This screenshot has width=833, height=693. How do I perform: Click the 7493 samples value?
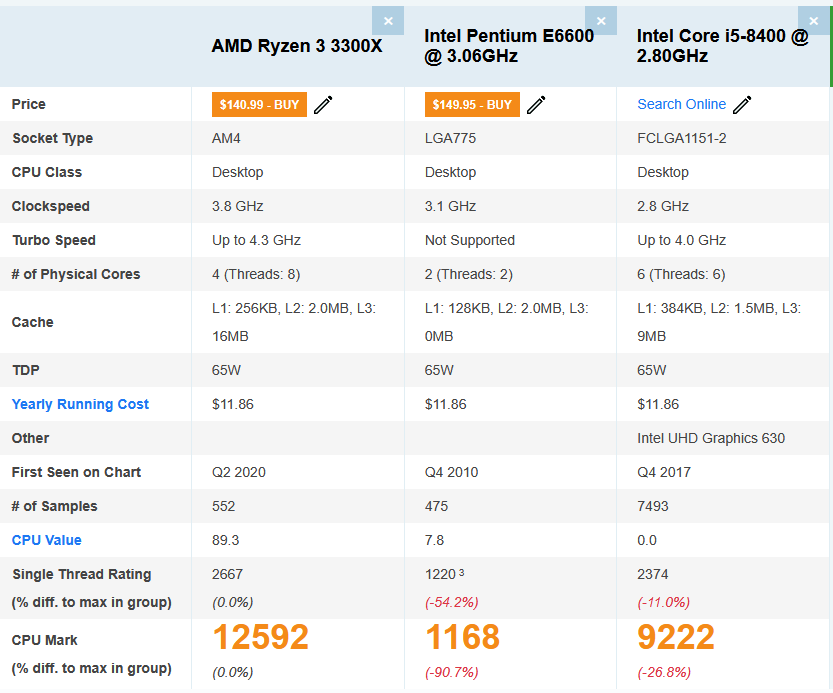pos(653,506)
